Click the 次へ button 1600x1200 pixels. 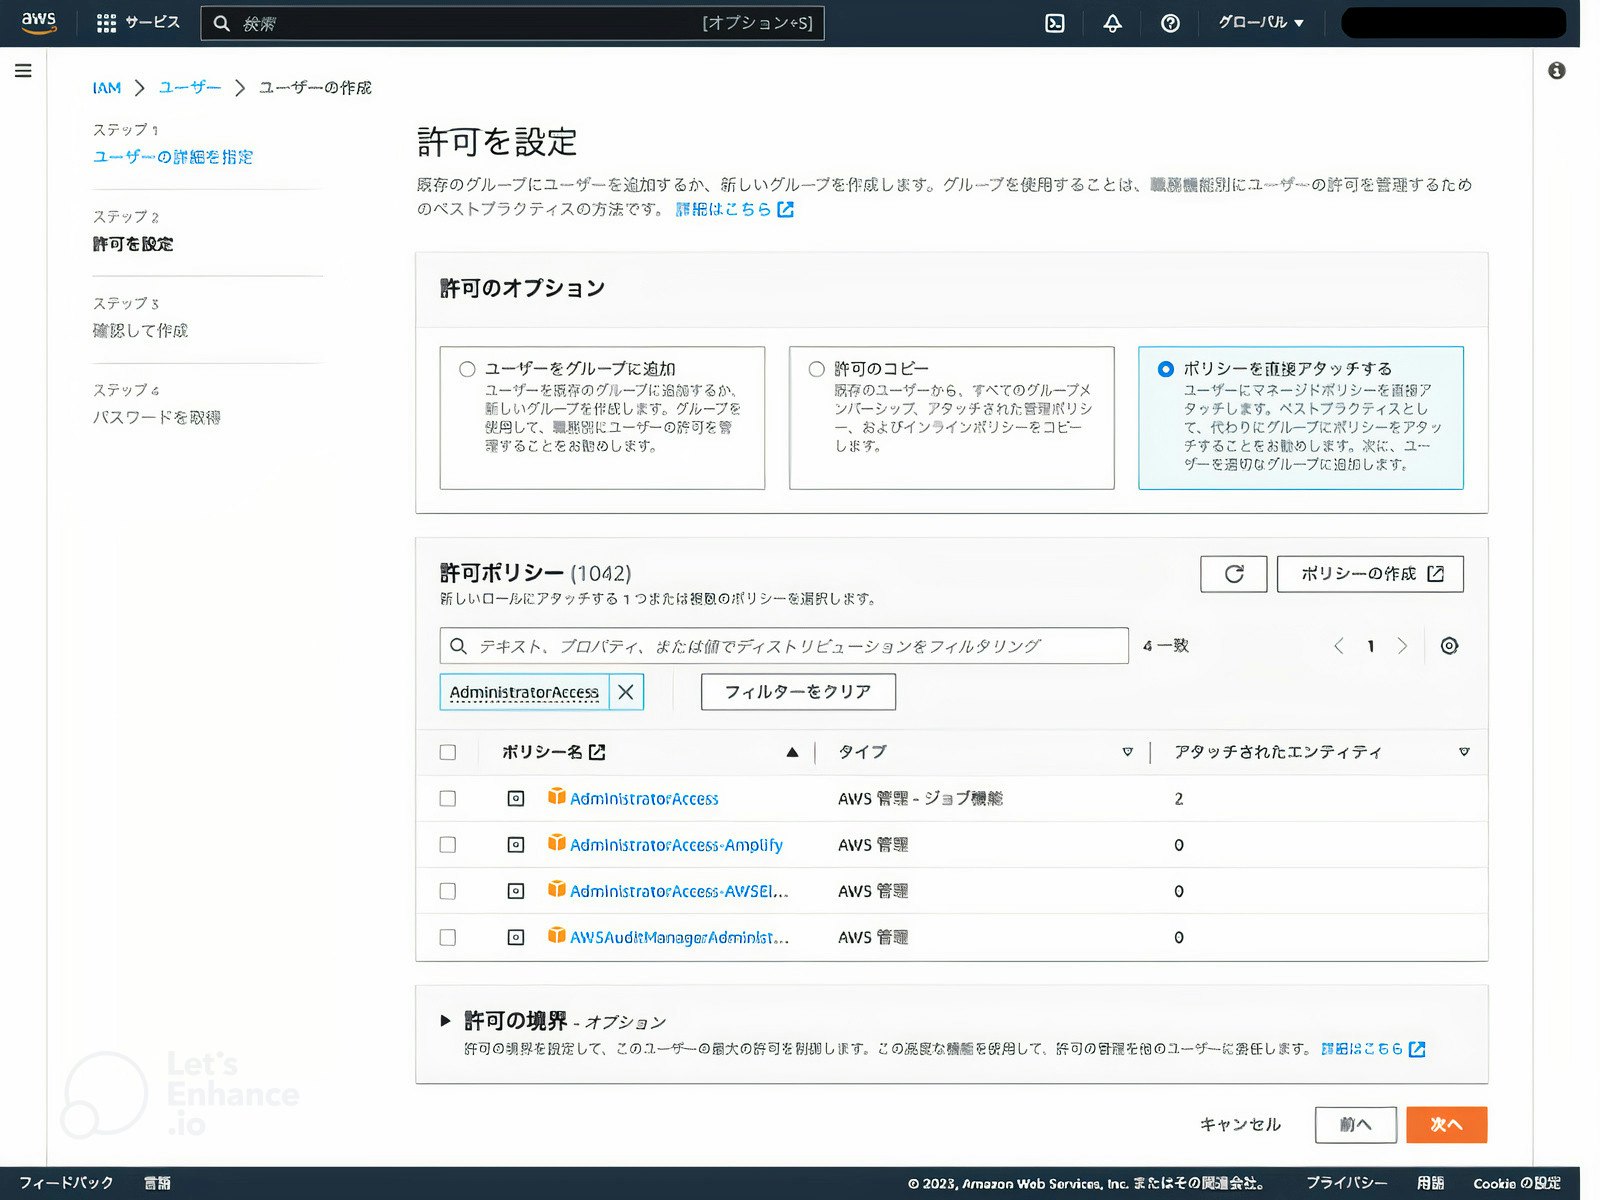coord(1446,1125)
